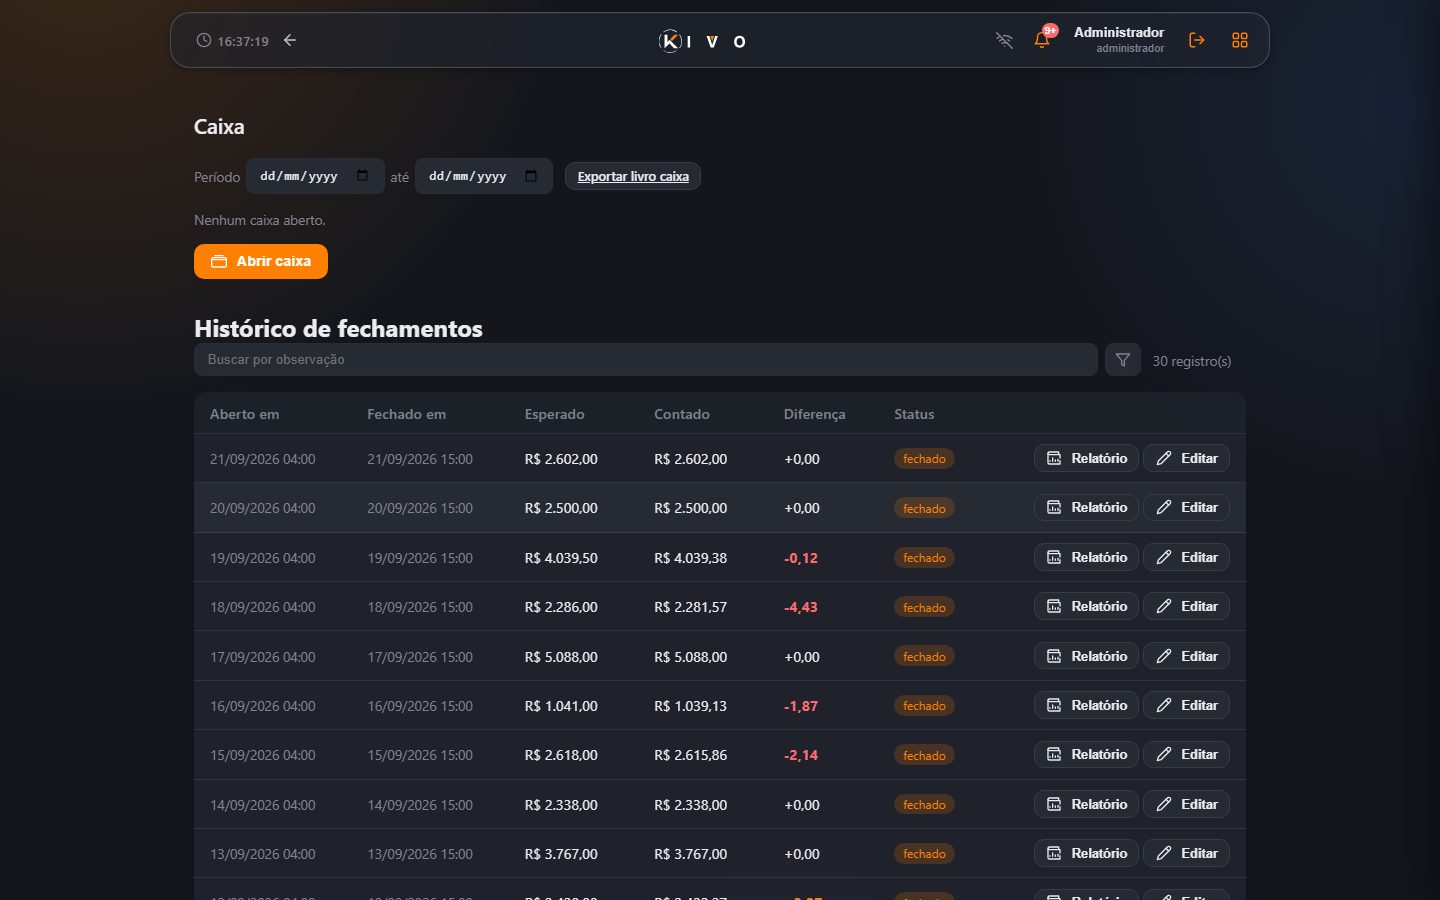Open Relatório for 20/09/2026 row
The height and width of the screenshot is (900, 1440).
(1086, 507)
